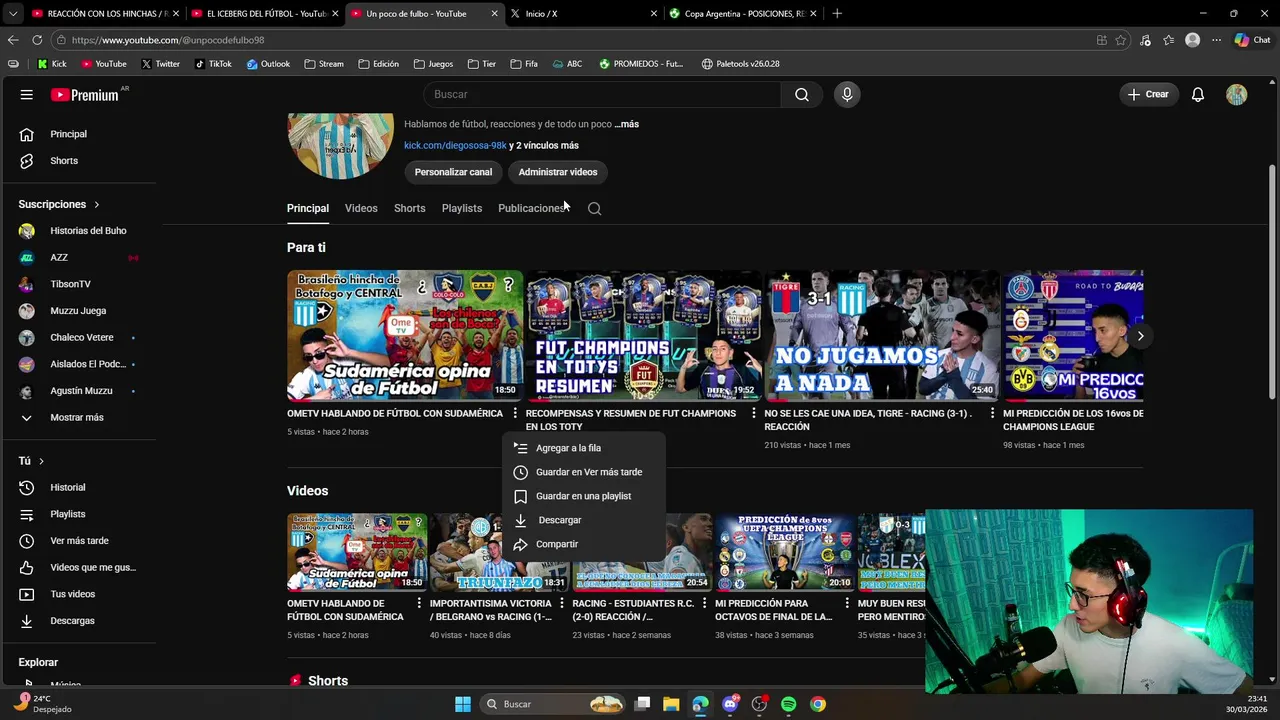Open the PROMIEDOS bookmark
The width and height of the screenshot is (1280, 720).
[x=641, y=64]
